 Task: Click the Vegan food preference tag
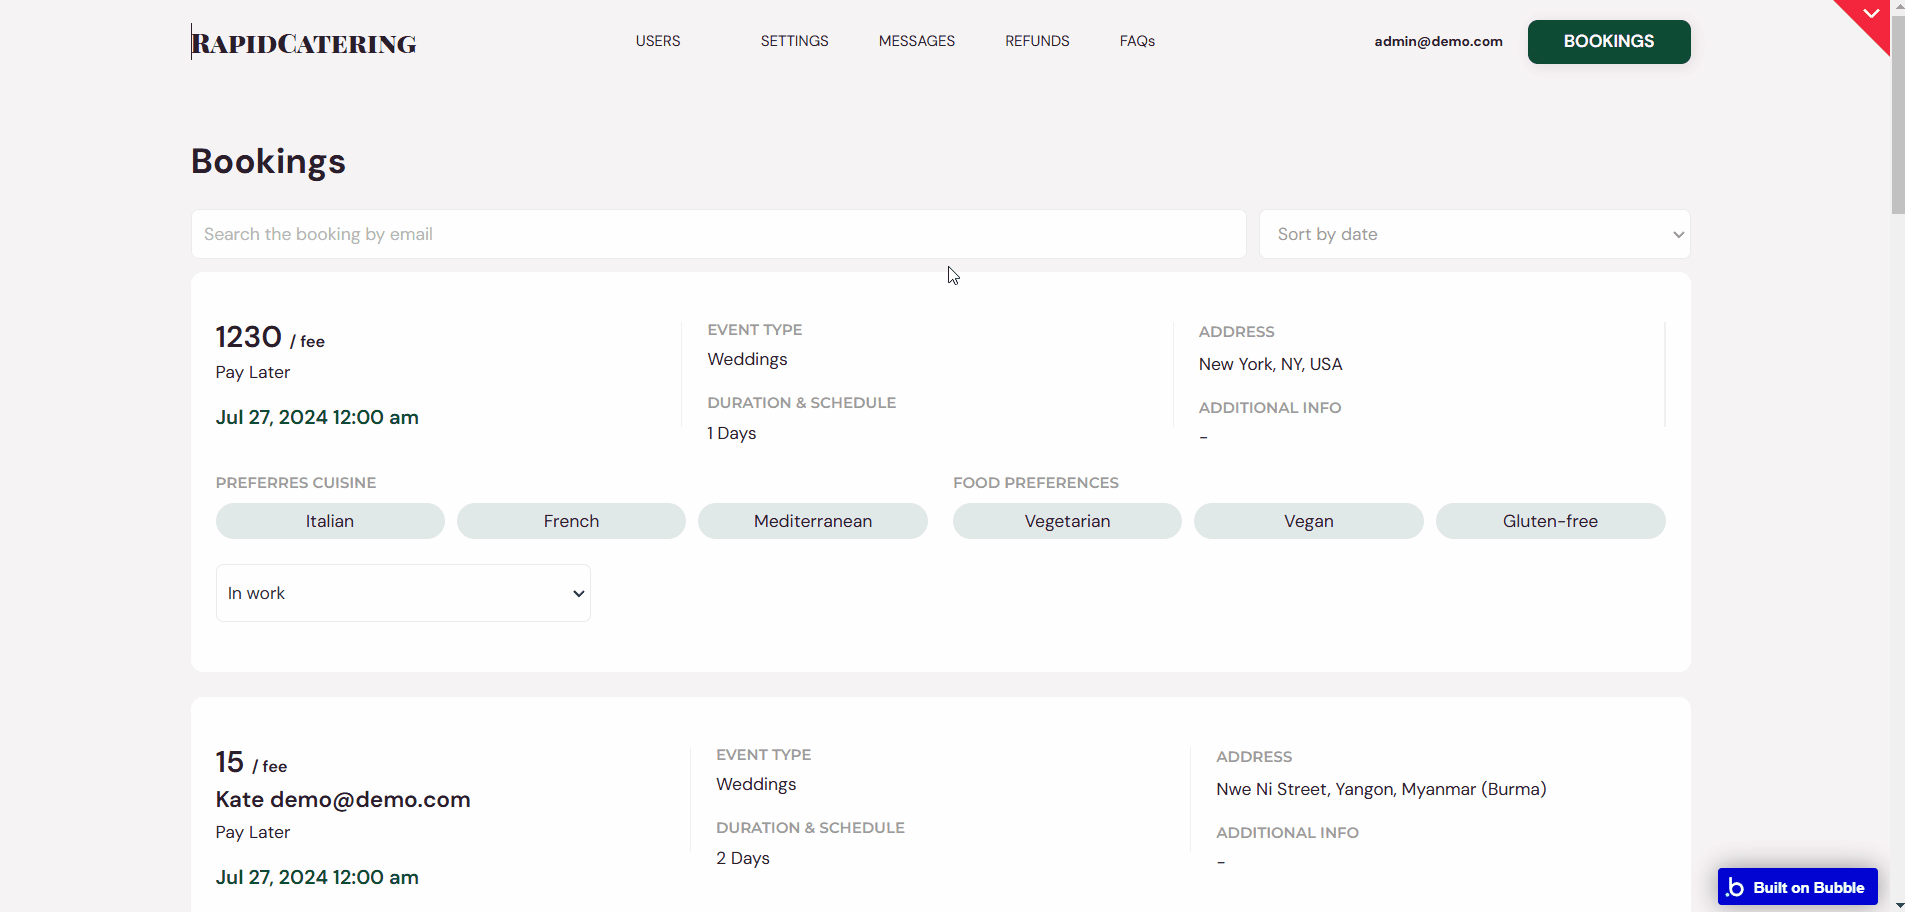tap(1309, 521)
